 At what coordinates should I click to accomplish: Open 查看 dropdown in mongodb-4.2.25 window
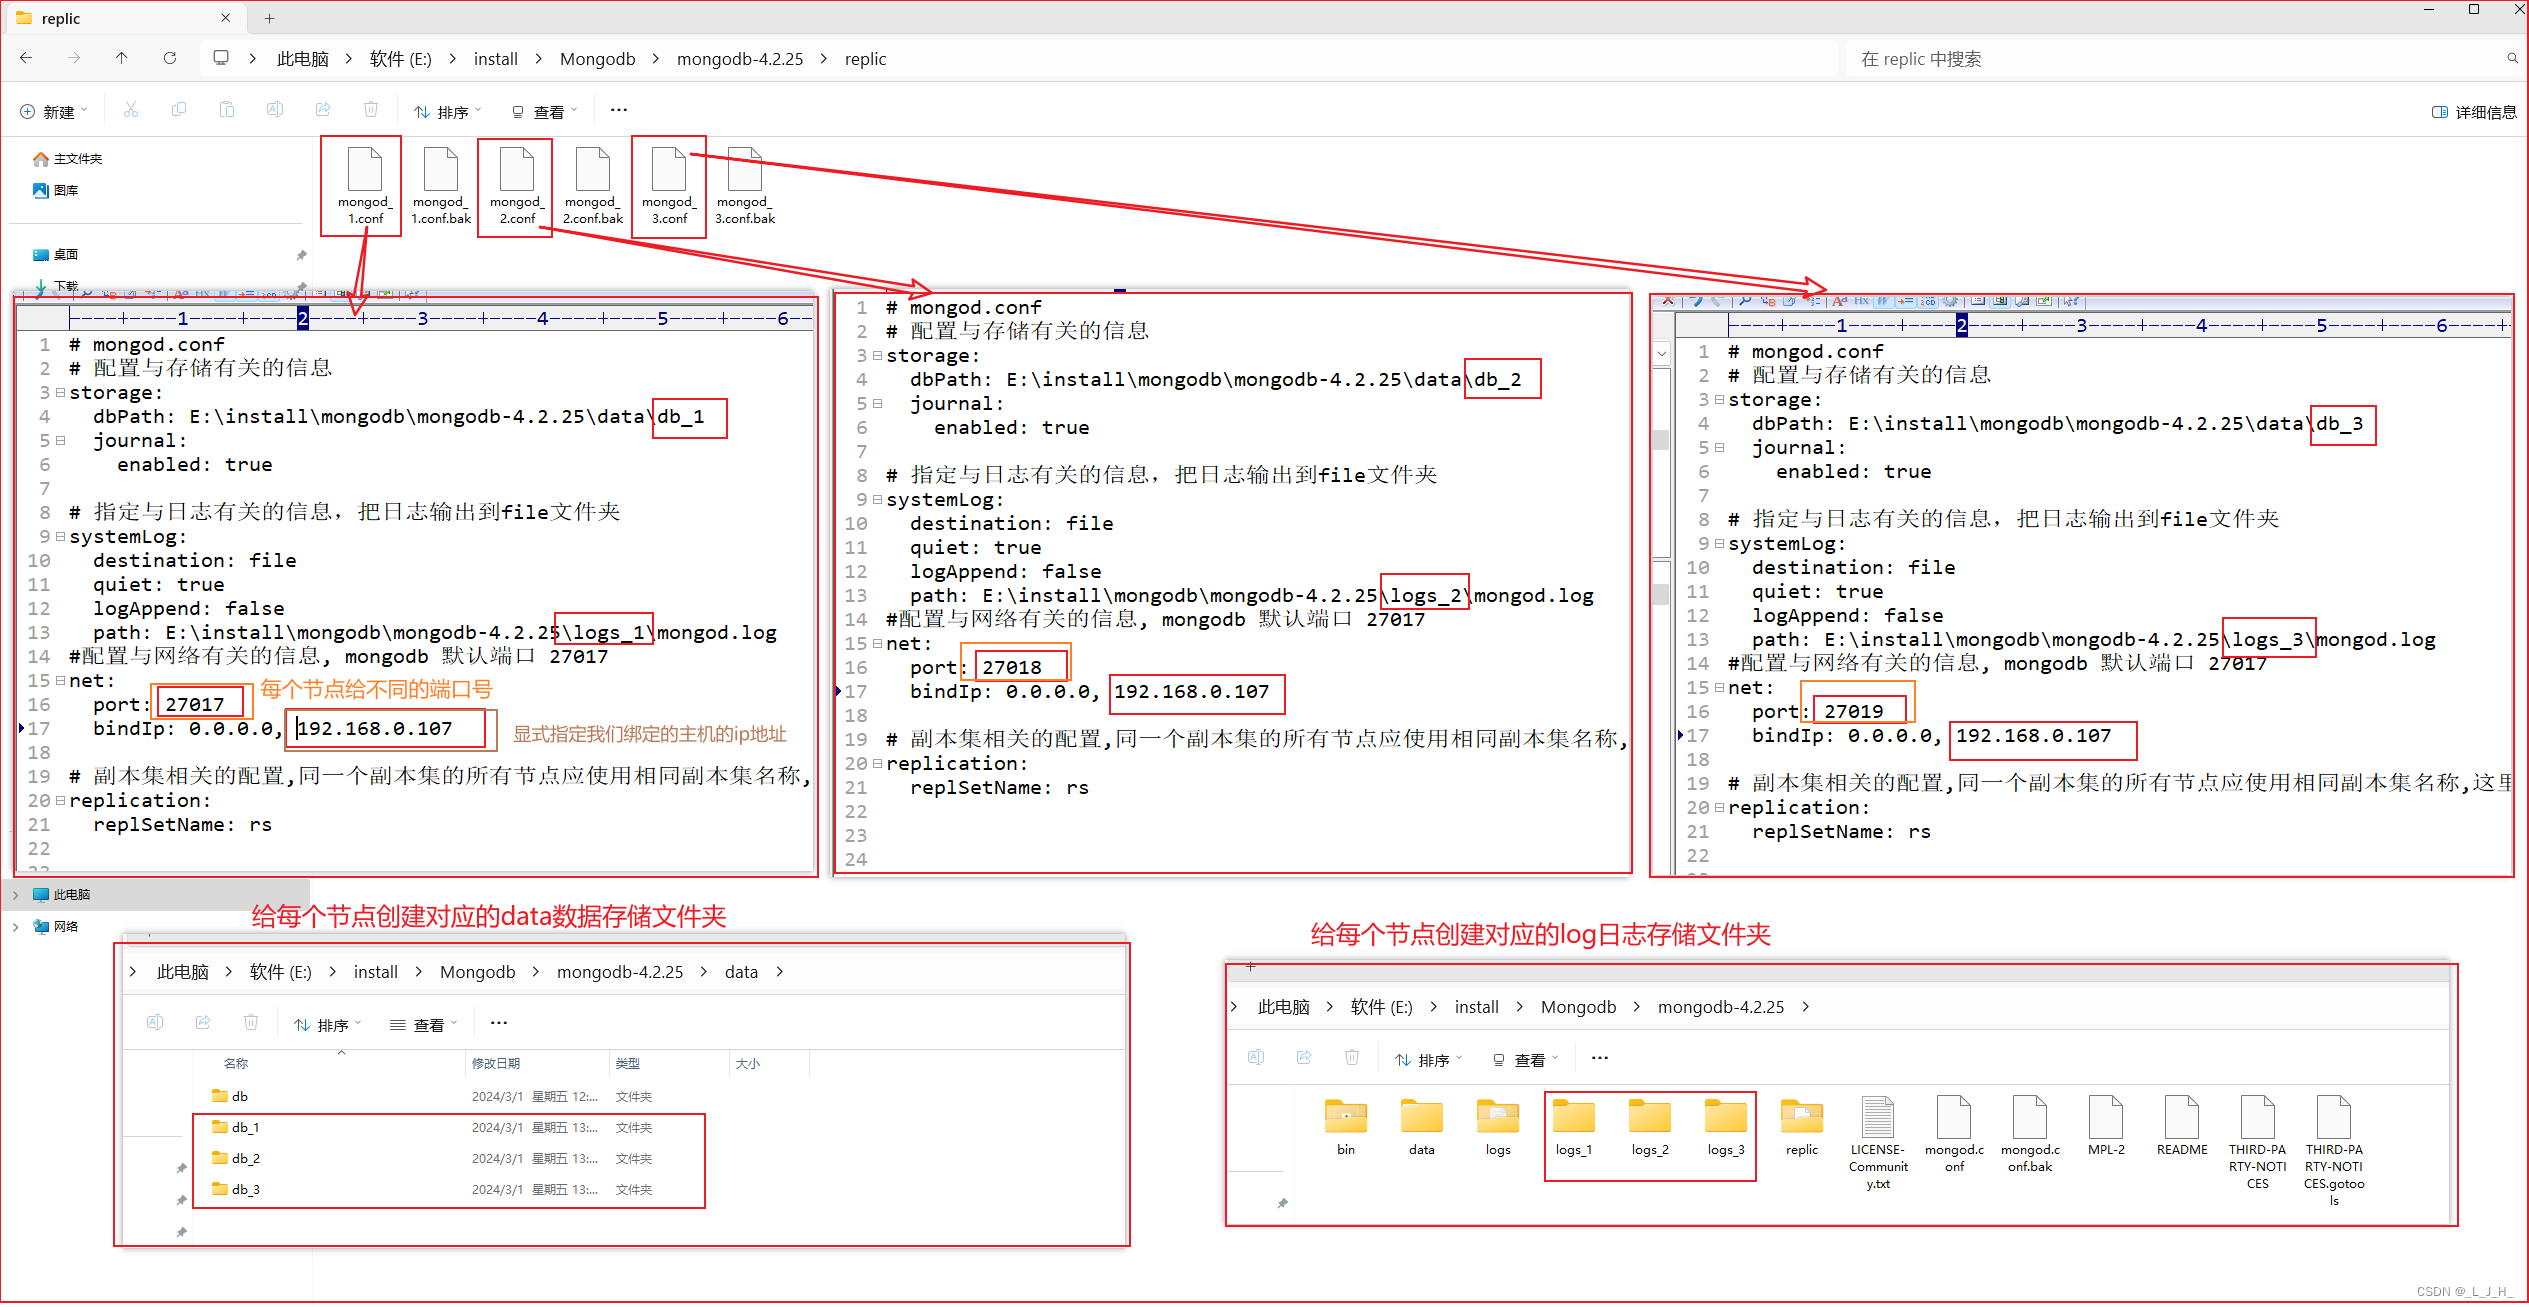point(1525,1059)
